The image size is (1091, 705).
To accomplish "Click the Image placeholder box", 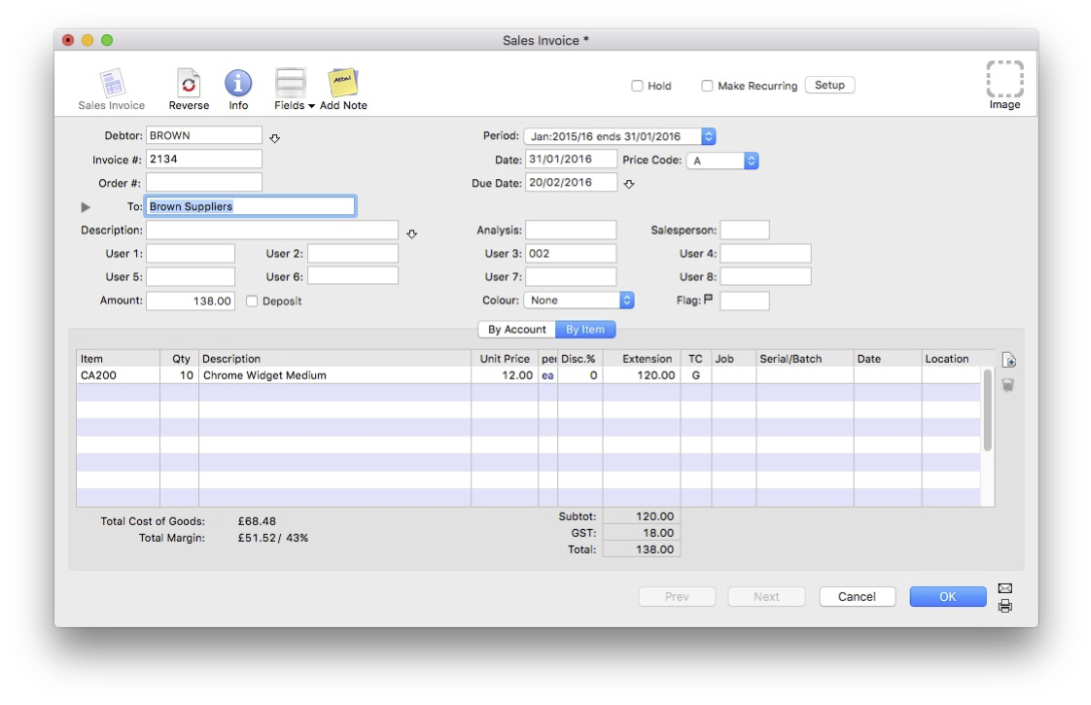I will pyautogui.click(x=1004, y=79).
